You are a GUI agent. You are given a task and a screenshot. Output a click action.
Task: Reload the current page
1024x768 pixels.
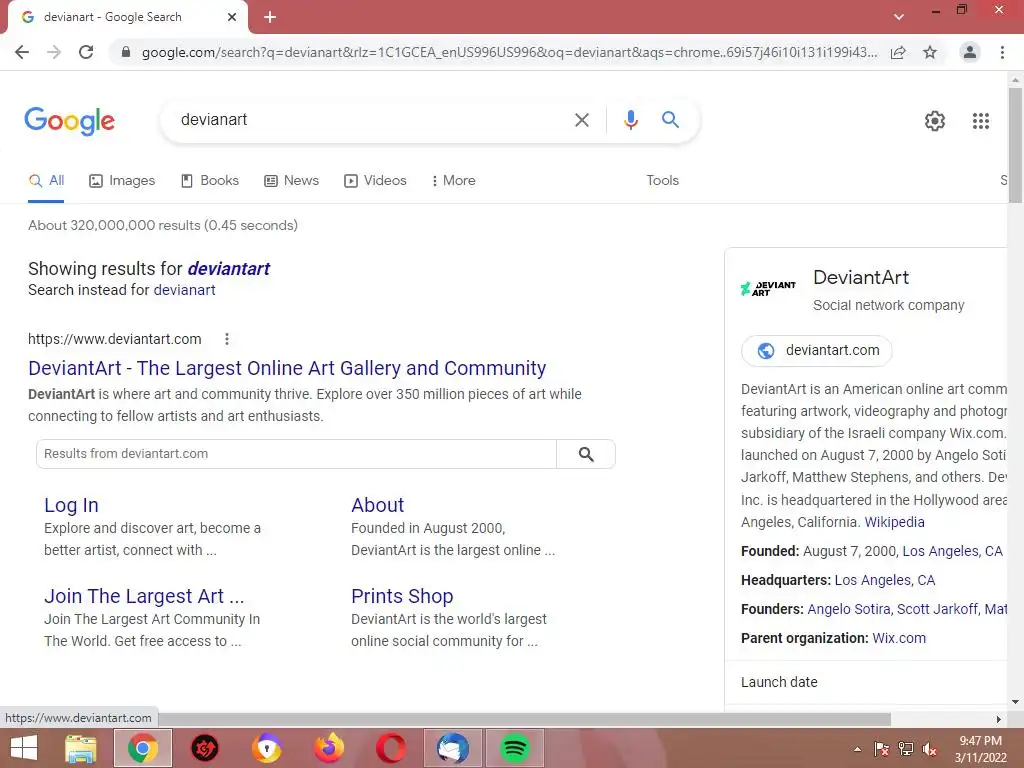click(86, 52)
